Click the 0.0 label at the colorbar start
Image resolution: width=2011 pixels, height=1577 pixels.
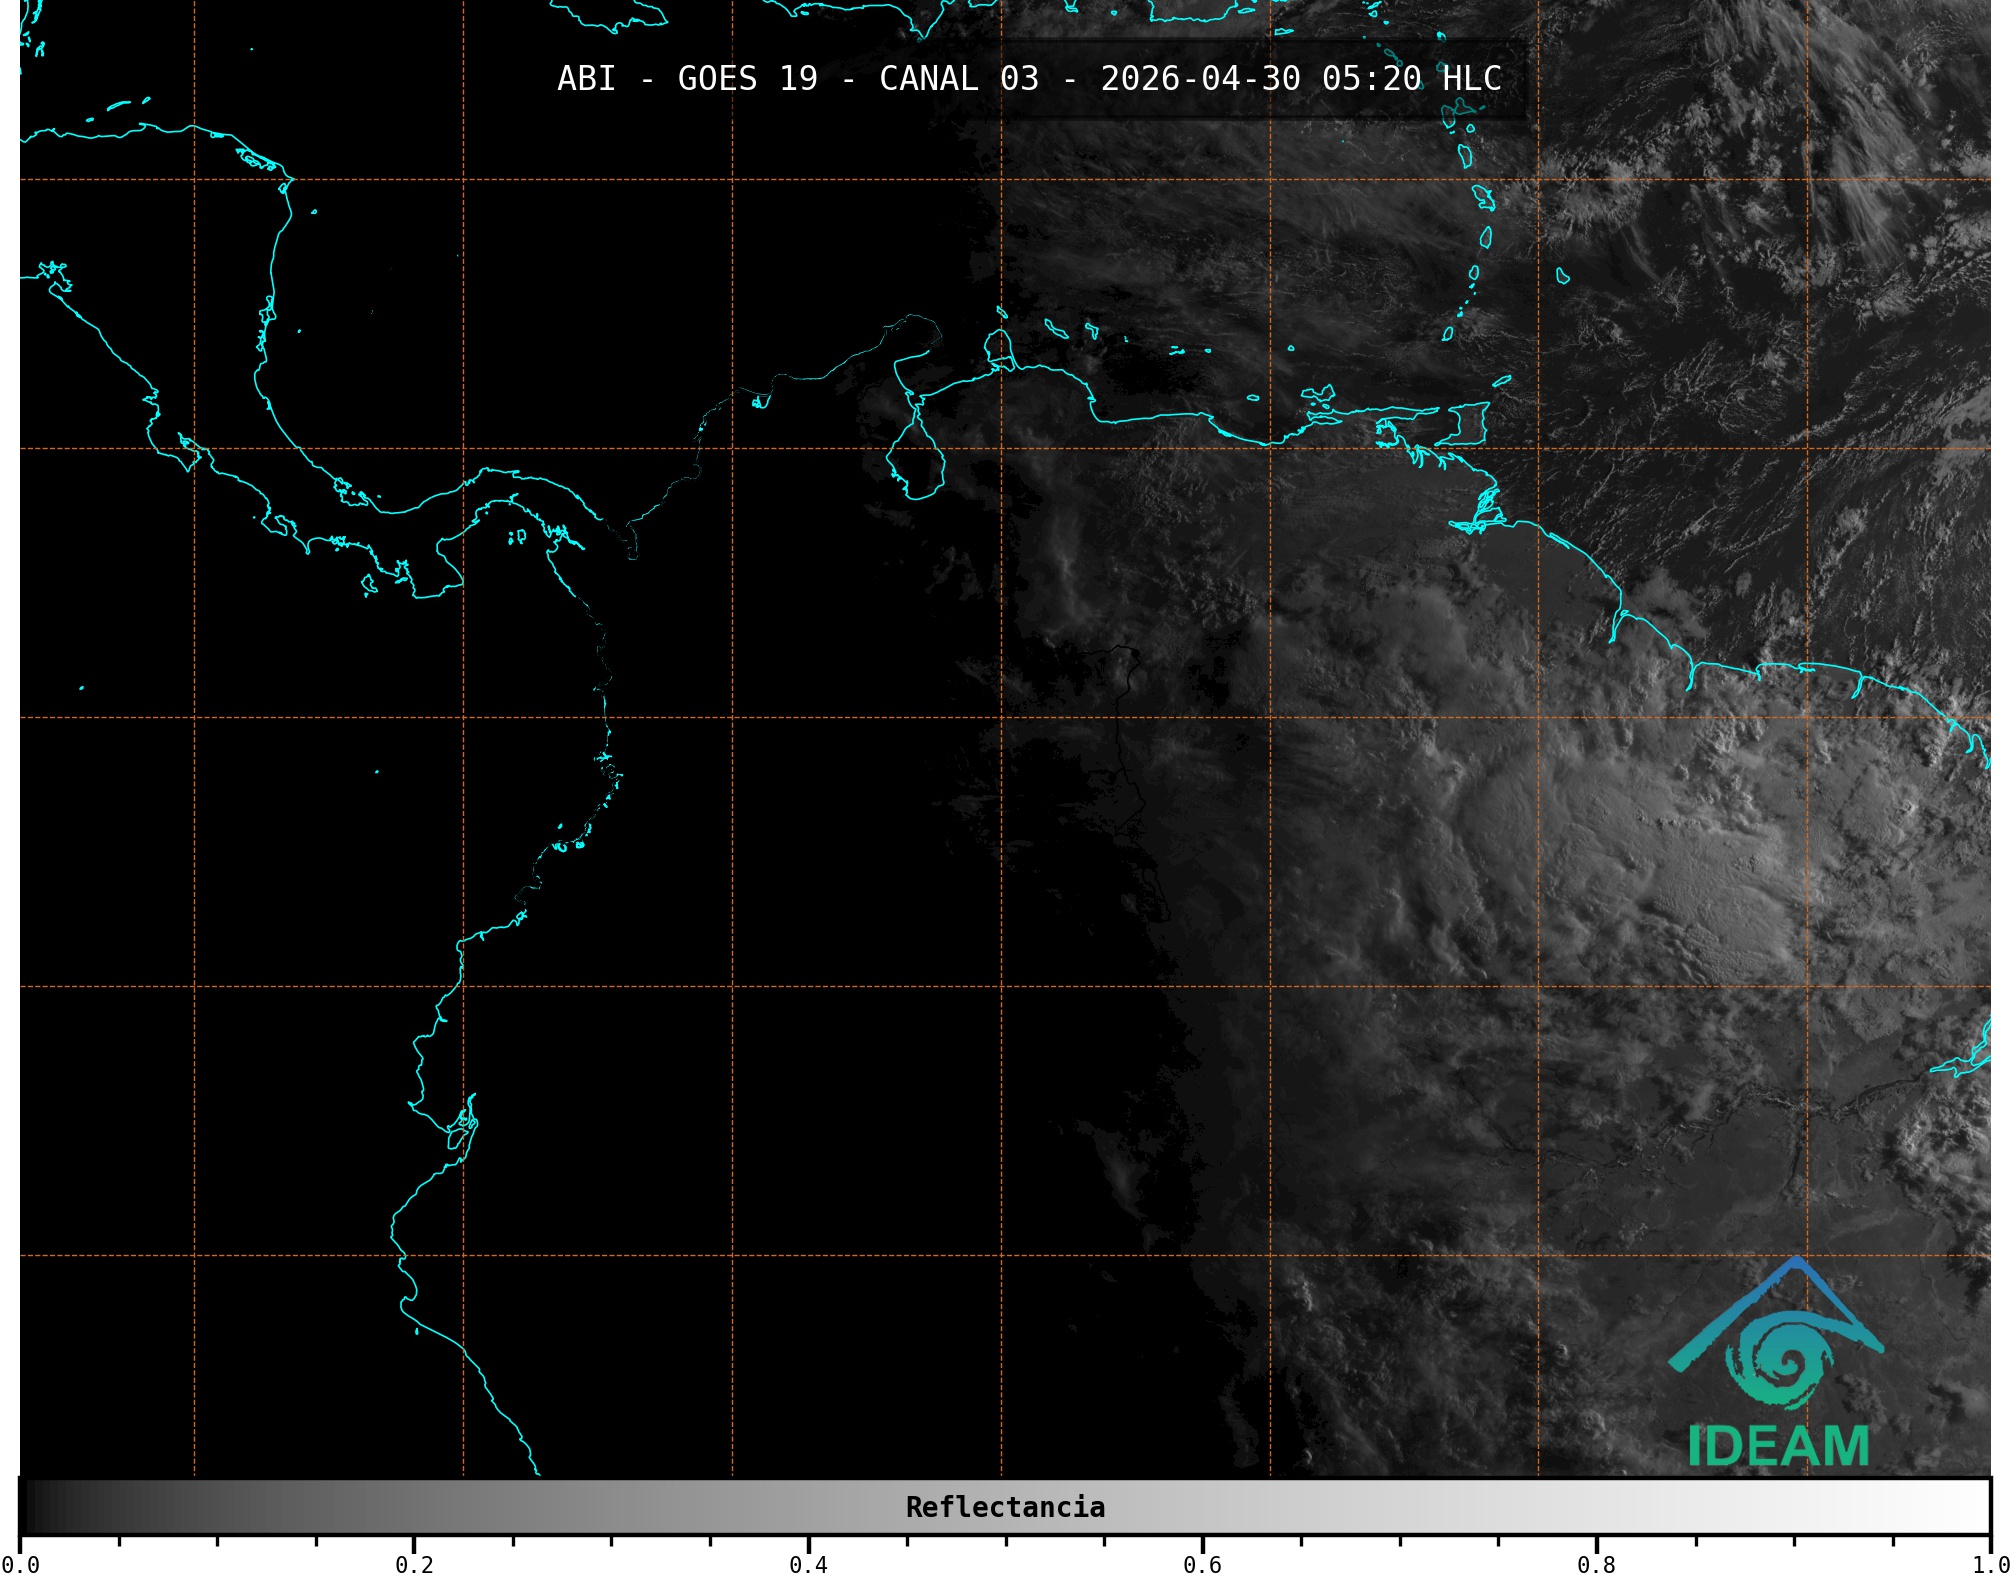(22, 1564)
